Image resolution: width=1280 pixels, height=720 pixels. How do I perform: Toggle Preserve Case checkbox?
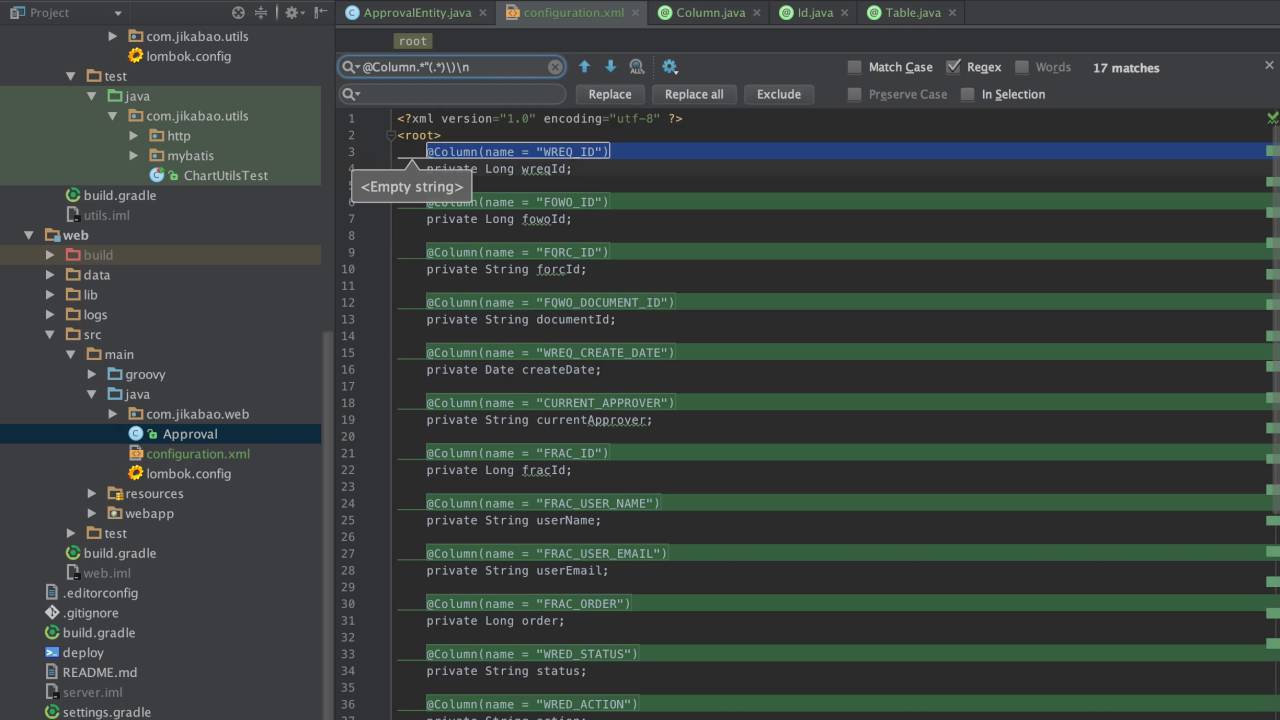(854, 94)
